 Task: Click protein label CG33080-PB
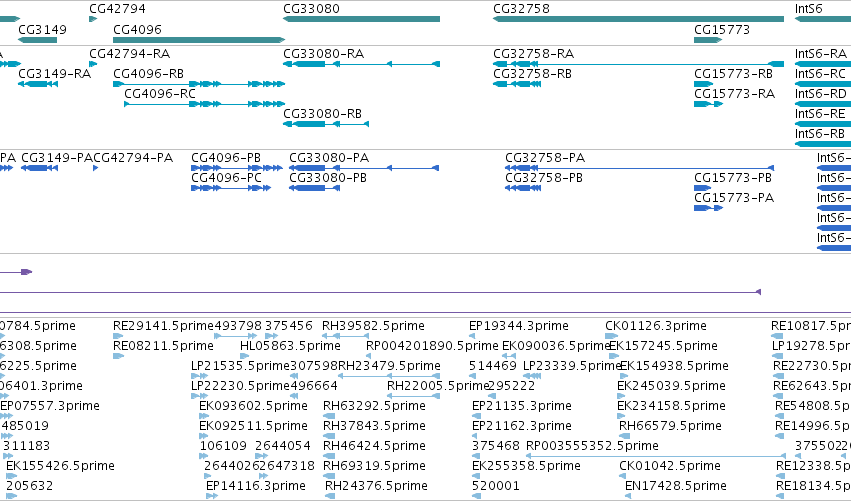coord(328,178)
